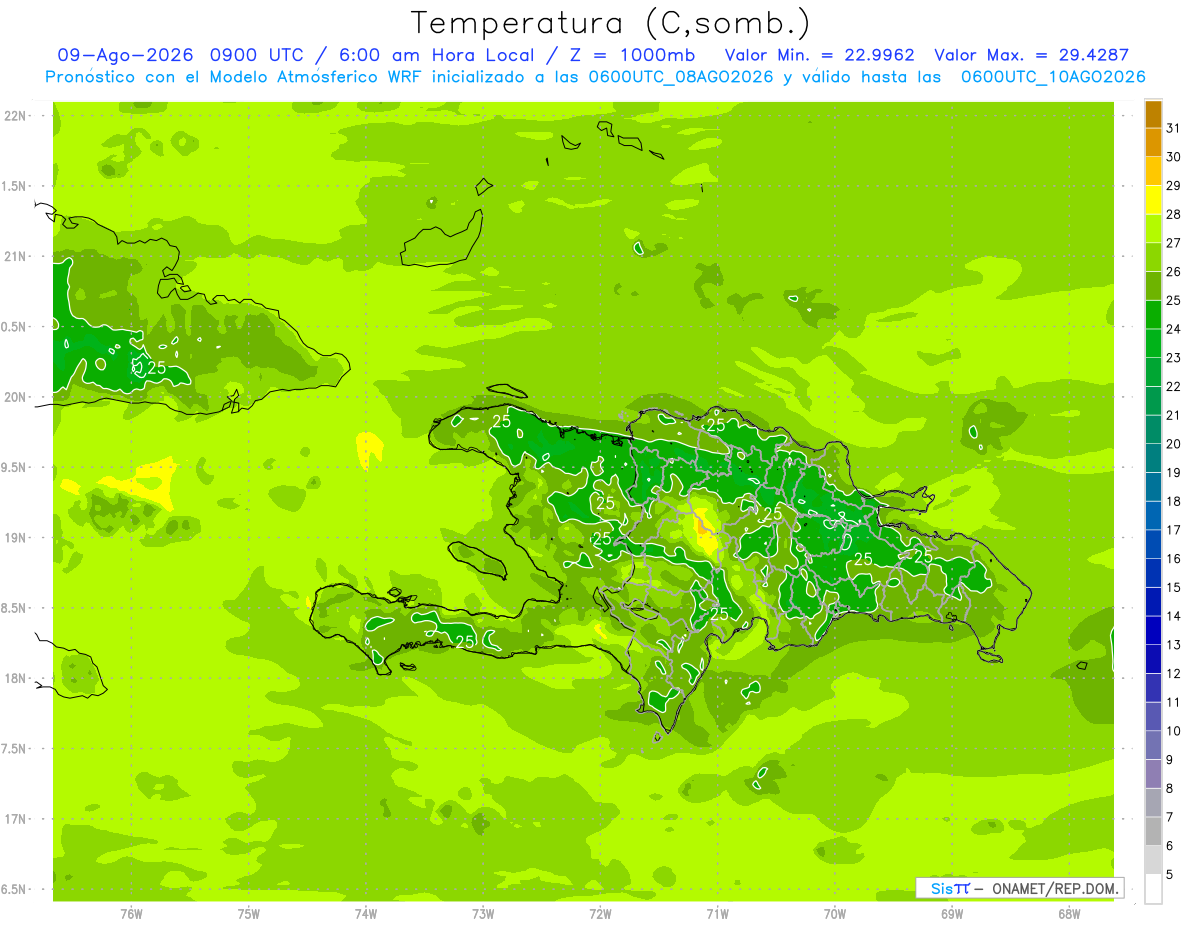Click the legend label "23"
The image size is (1200, 927).
pyautogui.click(x=1174, y=358)
